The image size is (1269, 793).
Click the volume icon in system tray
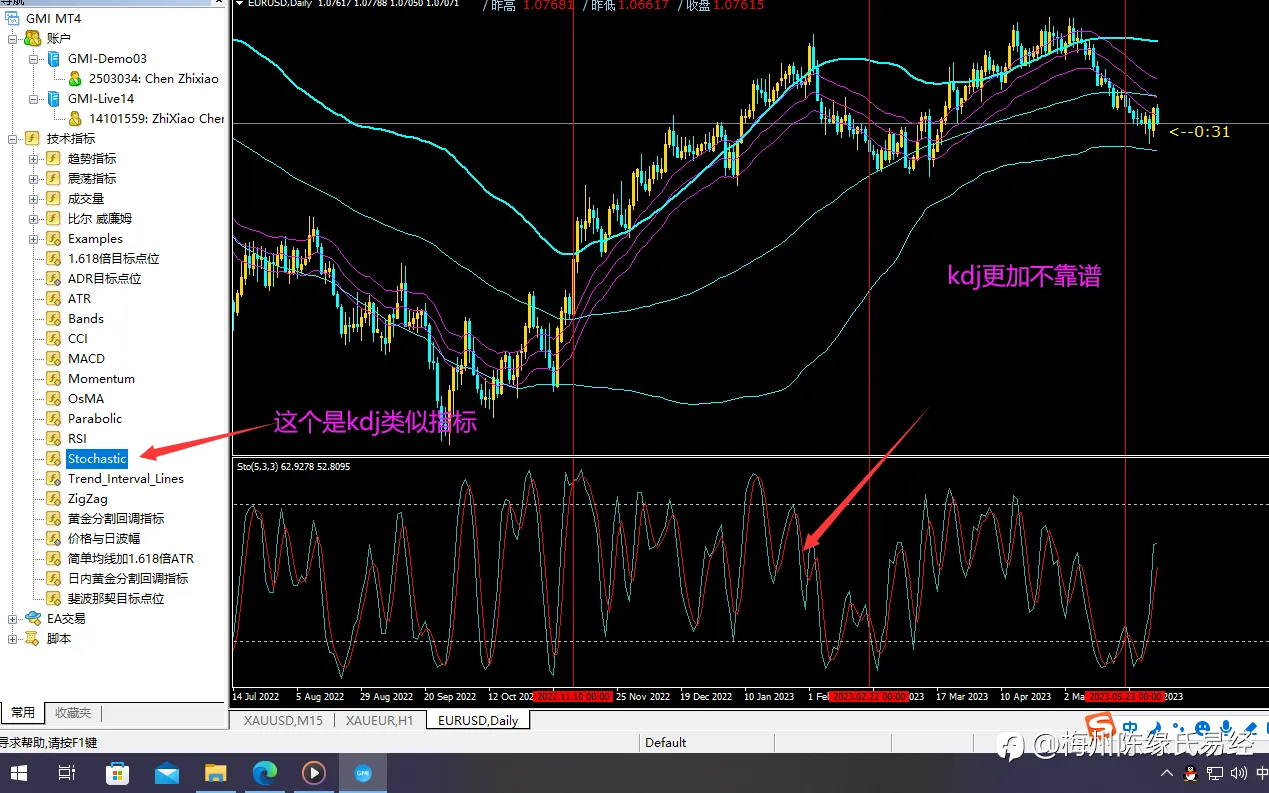click(1237, 773)
